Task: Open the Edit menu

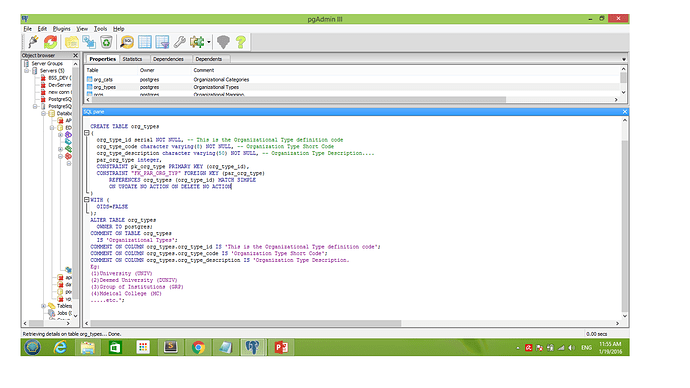Action: pos(42,29)
